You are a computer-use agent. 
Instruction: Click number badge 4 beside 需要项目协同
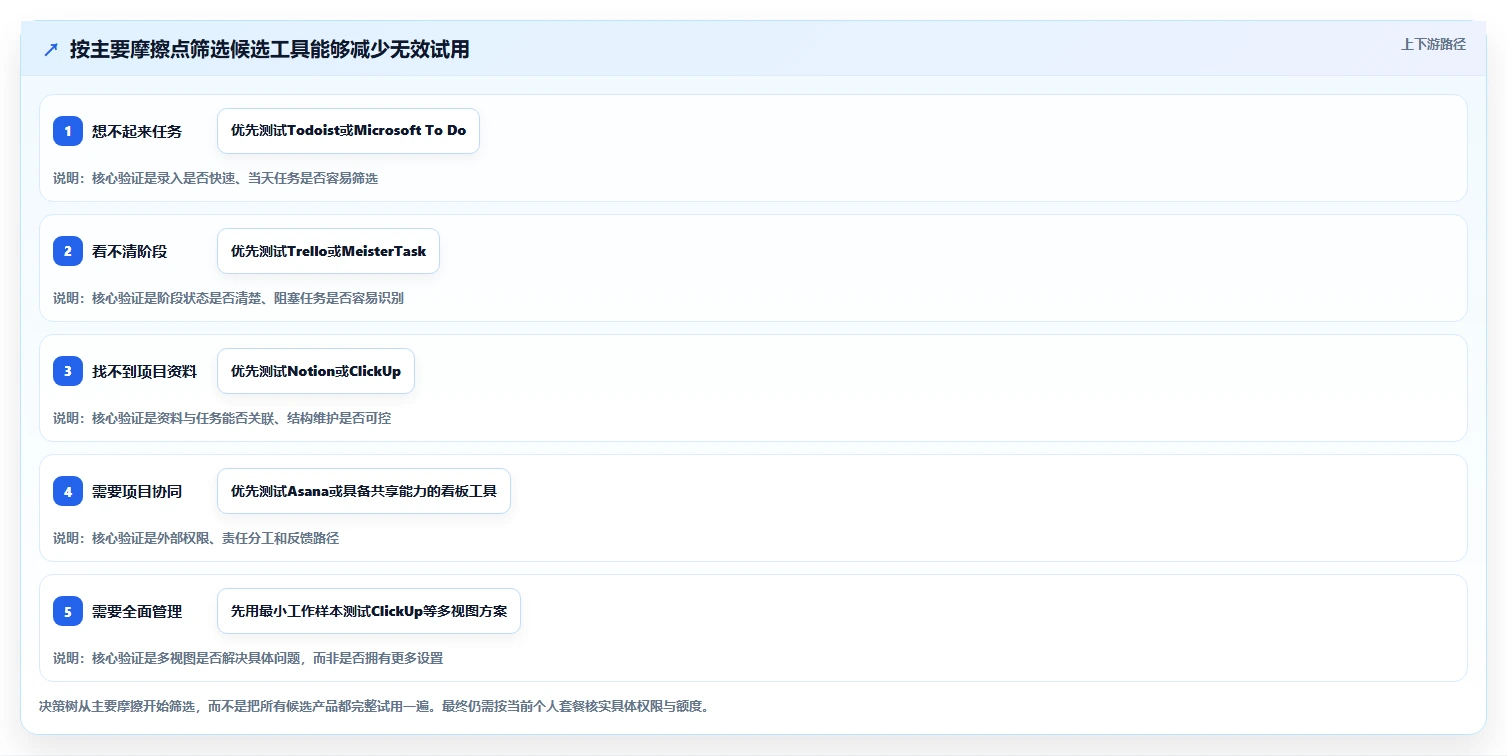coord(68,491)
